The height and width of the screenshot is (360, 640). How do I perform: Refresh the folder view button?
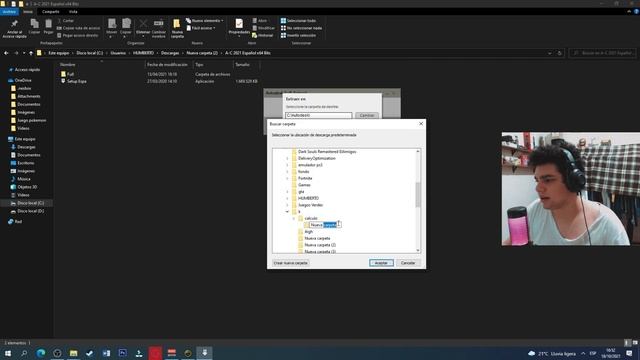click(x=560, y=53)
